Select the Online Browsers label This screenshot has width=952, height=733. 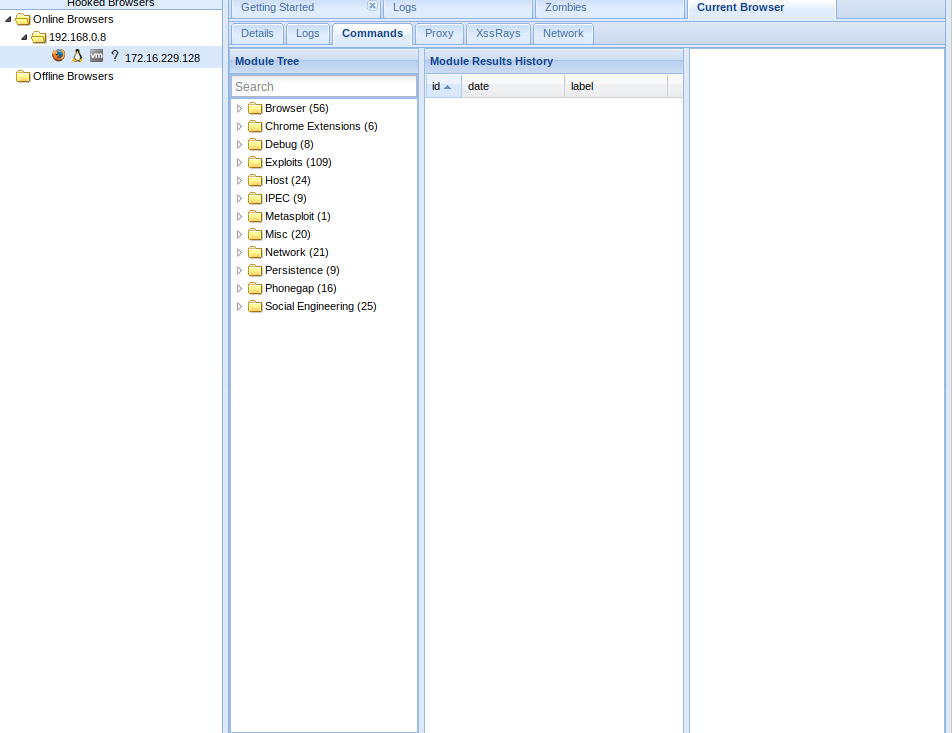point(73,19)
